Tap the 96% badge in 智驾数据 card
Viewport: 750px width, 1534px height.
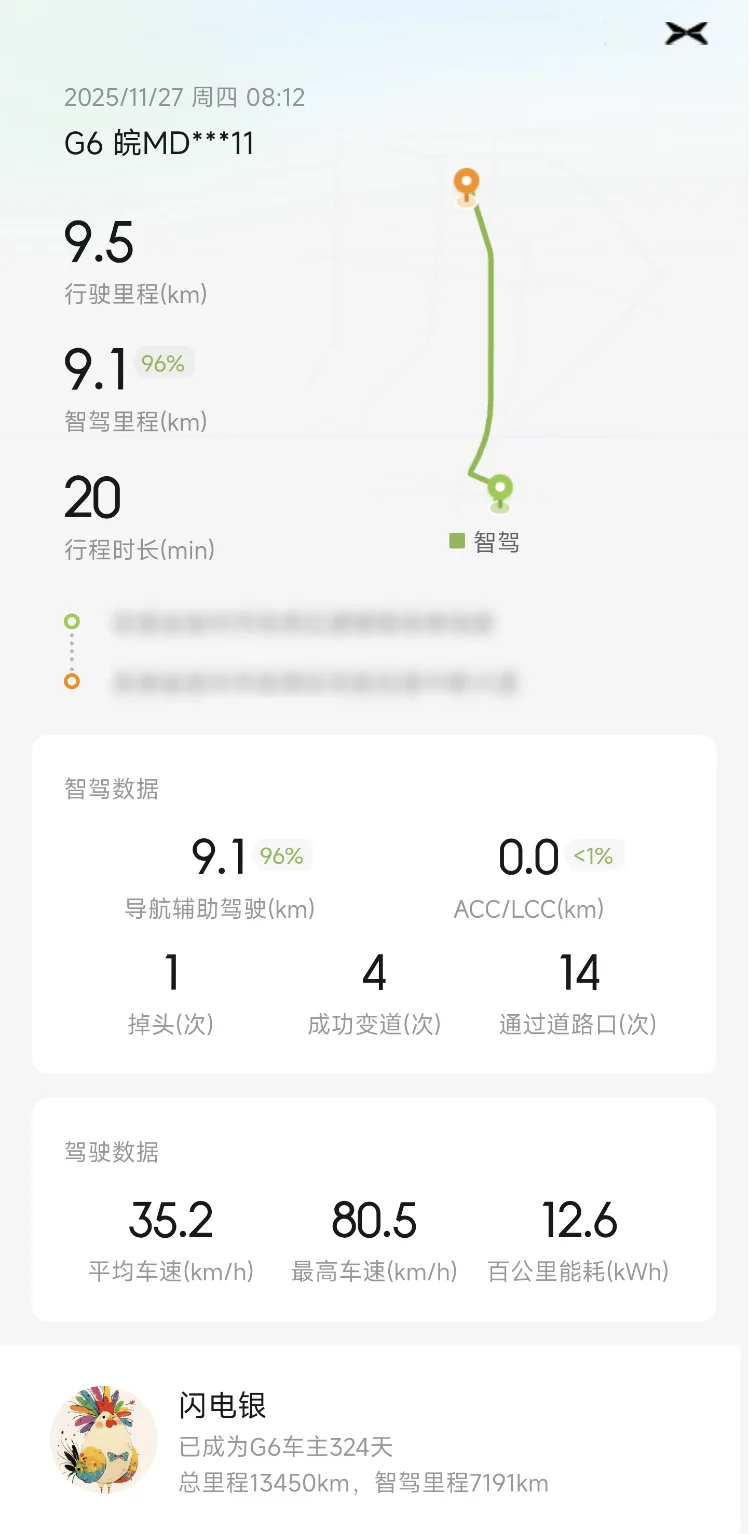(281, 856)
